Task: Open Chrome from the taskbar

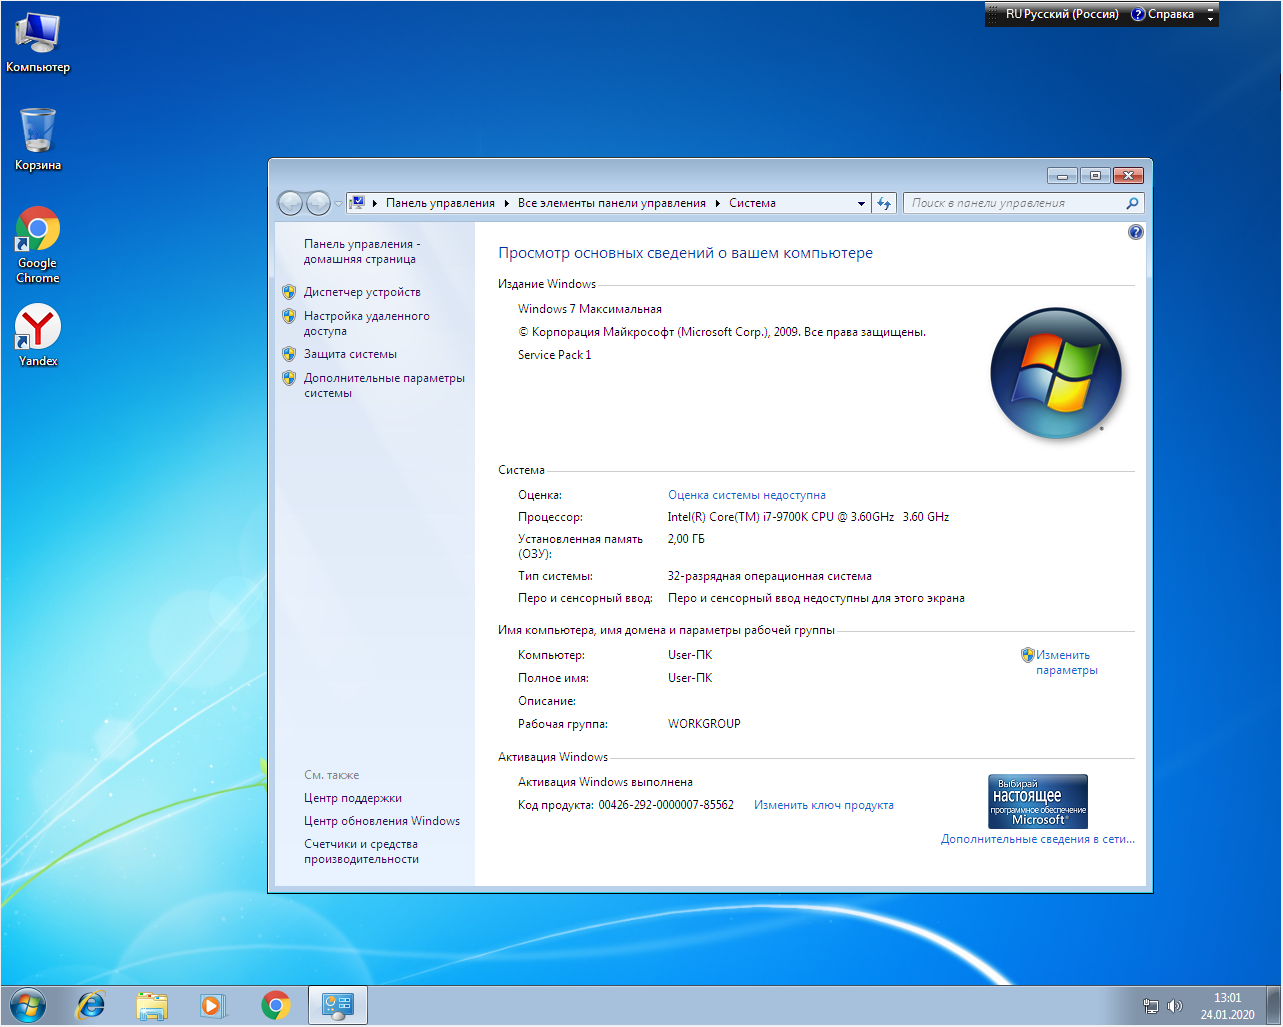Action: tap(276, 1005)
